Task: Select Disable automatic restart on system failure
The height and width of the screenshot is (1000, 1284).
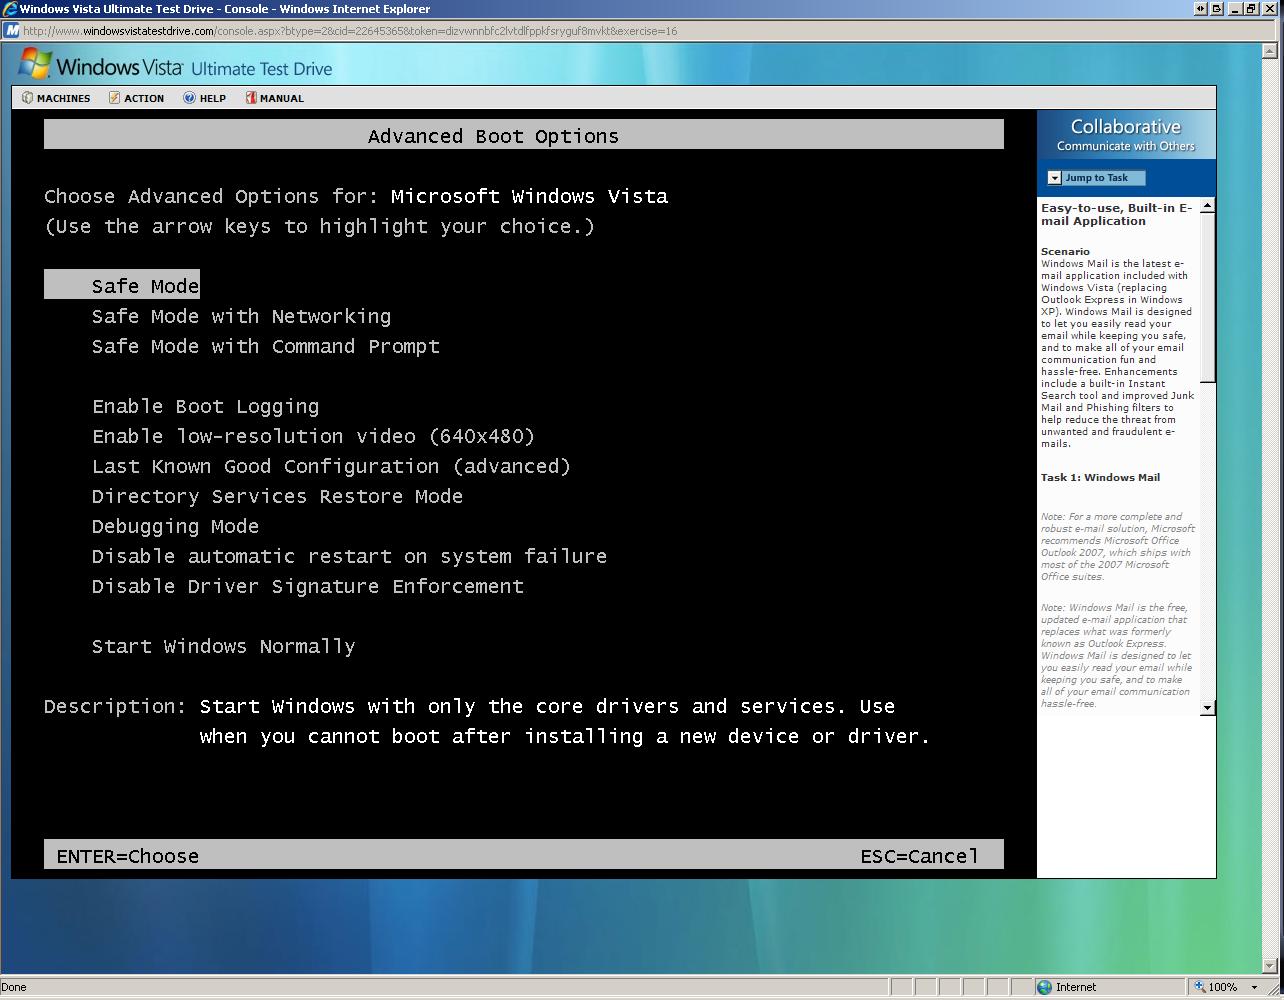Action: click(x=349, y=556)
